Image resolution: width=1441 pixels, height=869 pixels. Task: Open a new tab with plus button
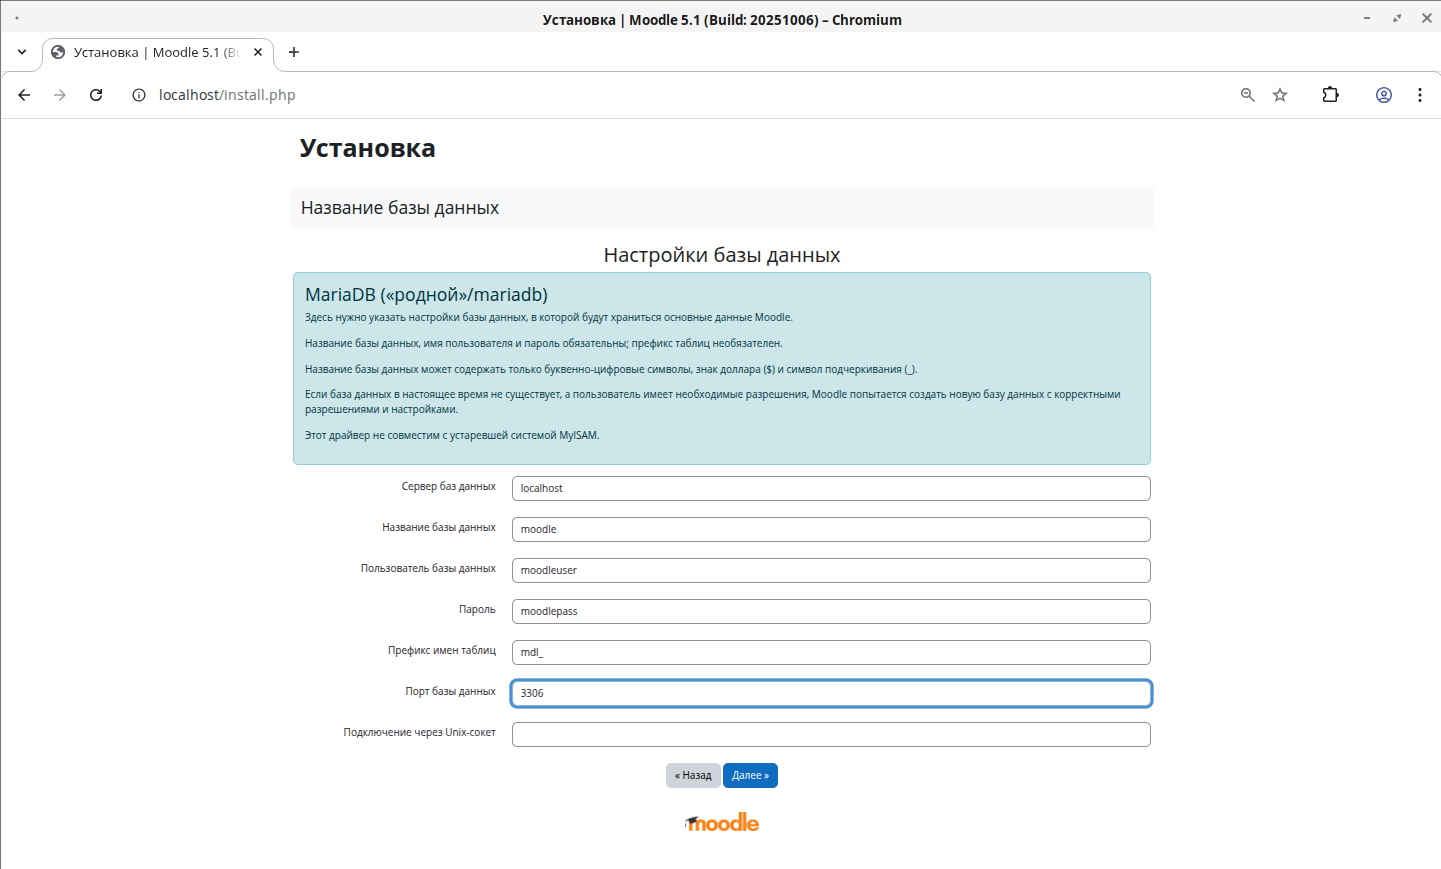pyautogui.click(x=294, y=52)
